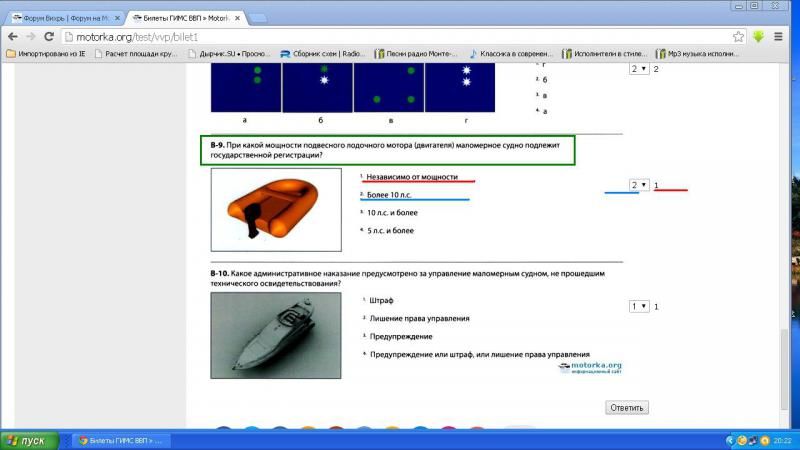Open a new browser tab
The image size is (800, 450).
tap(257, 17)
